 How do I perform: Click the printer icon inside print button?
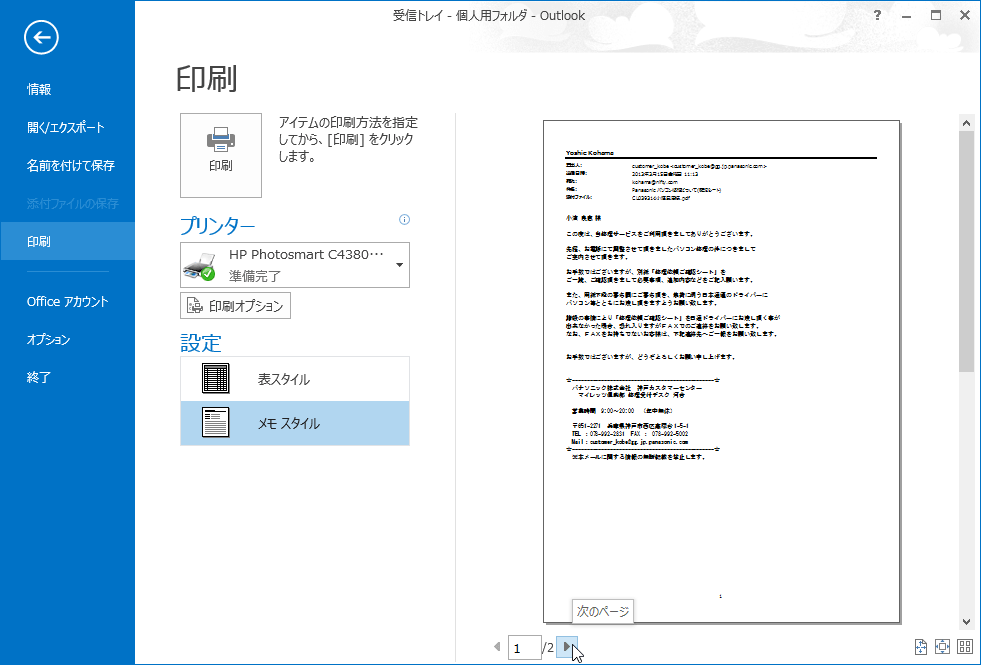click(x=221, y=140)
